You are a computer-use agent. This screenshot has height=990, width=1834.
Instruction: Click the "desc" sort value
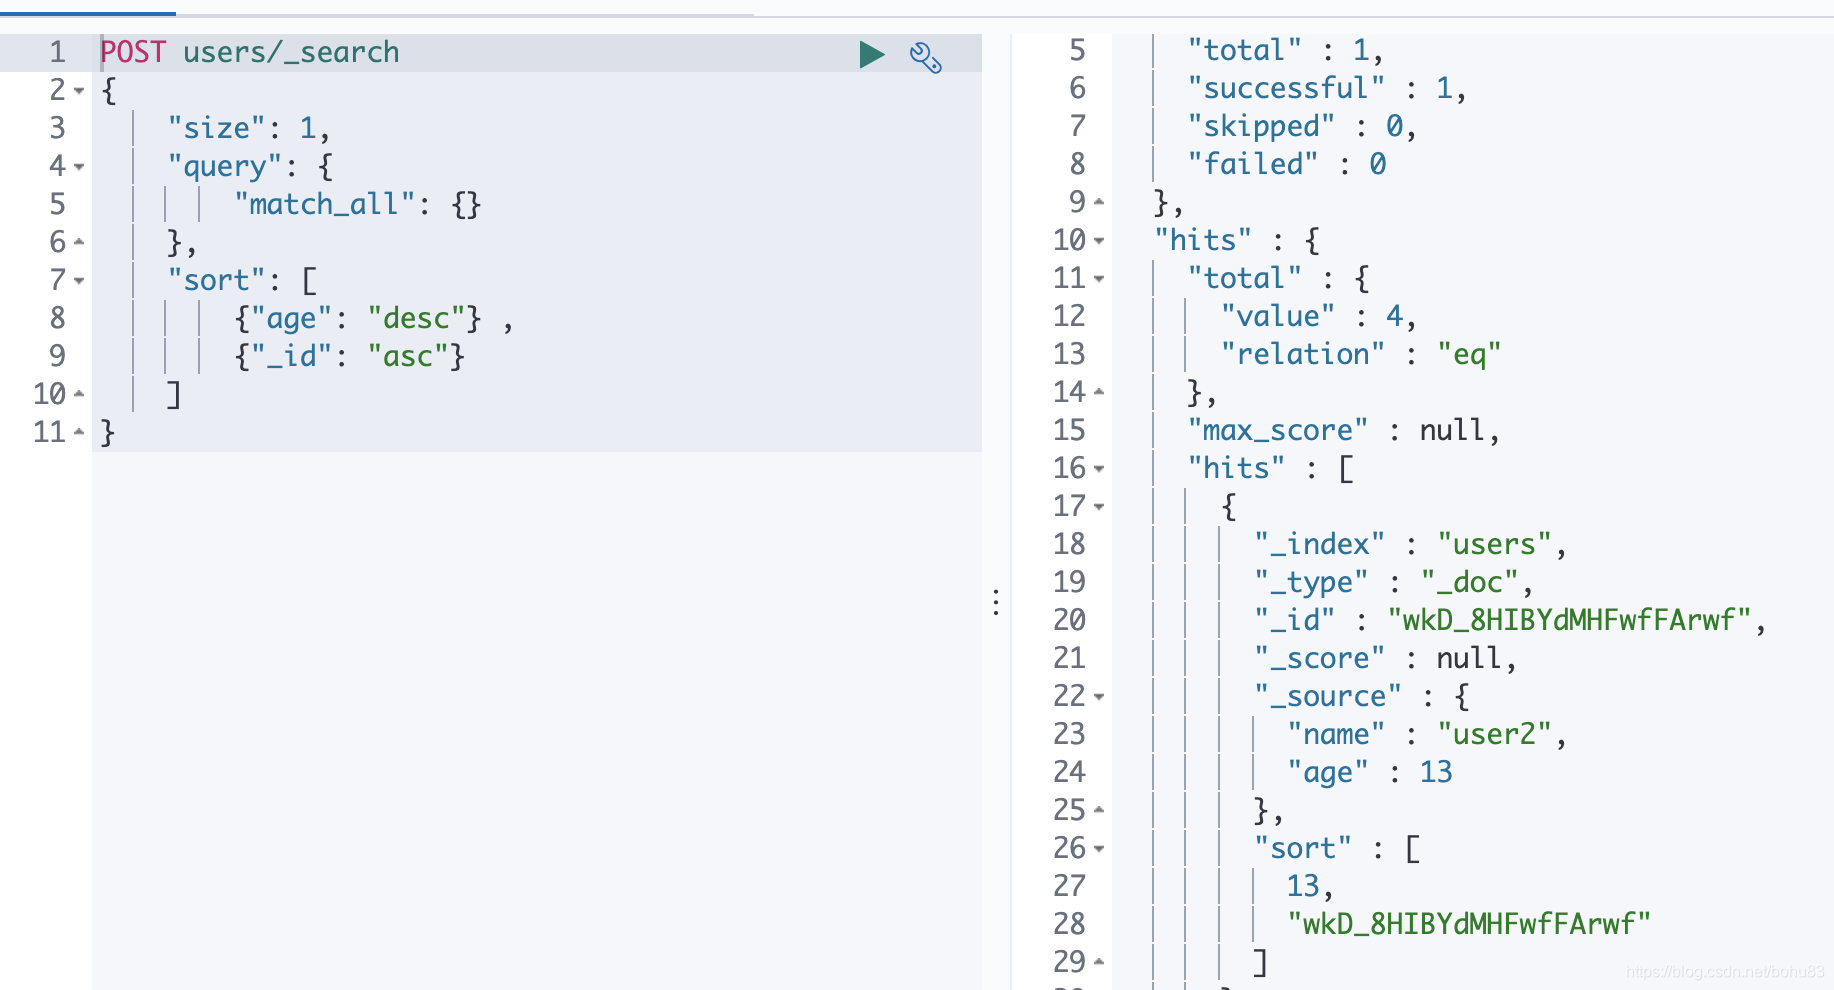(416, 318)
